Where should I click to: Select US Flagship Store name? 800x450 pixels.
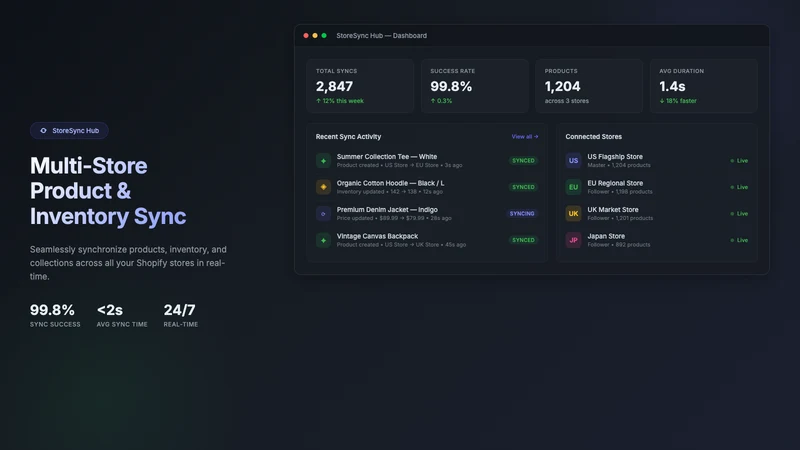615,157
